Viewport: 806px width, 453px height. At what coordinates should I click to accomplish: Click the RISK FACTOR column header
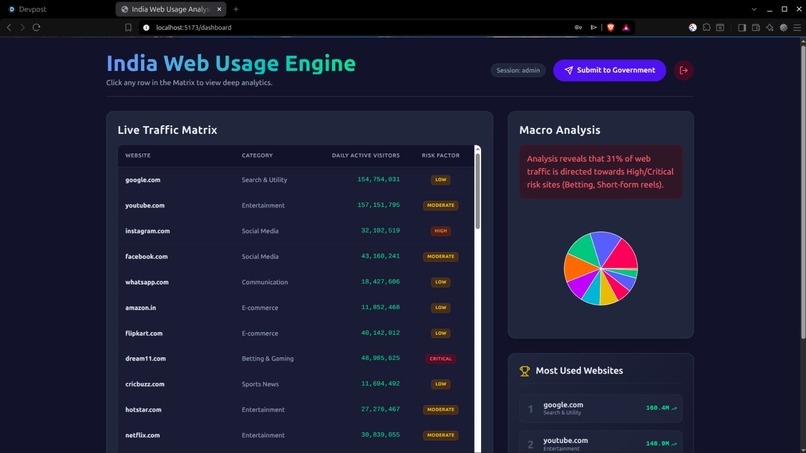441,155
